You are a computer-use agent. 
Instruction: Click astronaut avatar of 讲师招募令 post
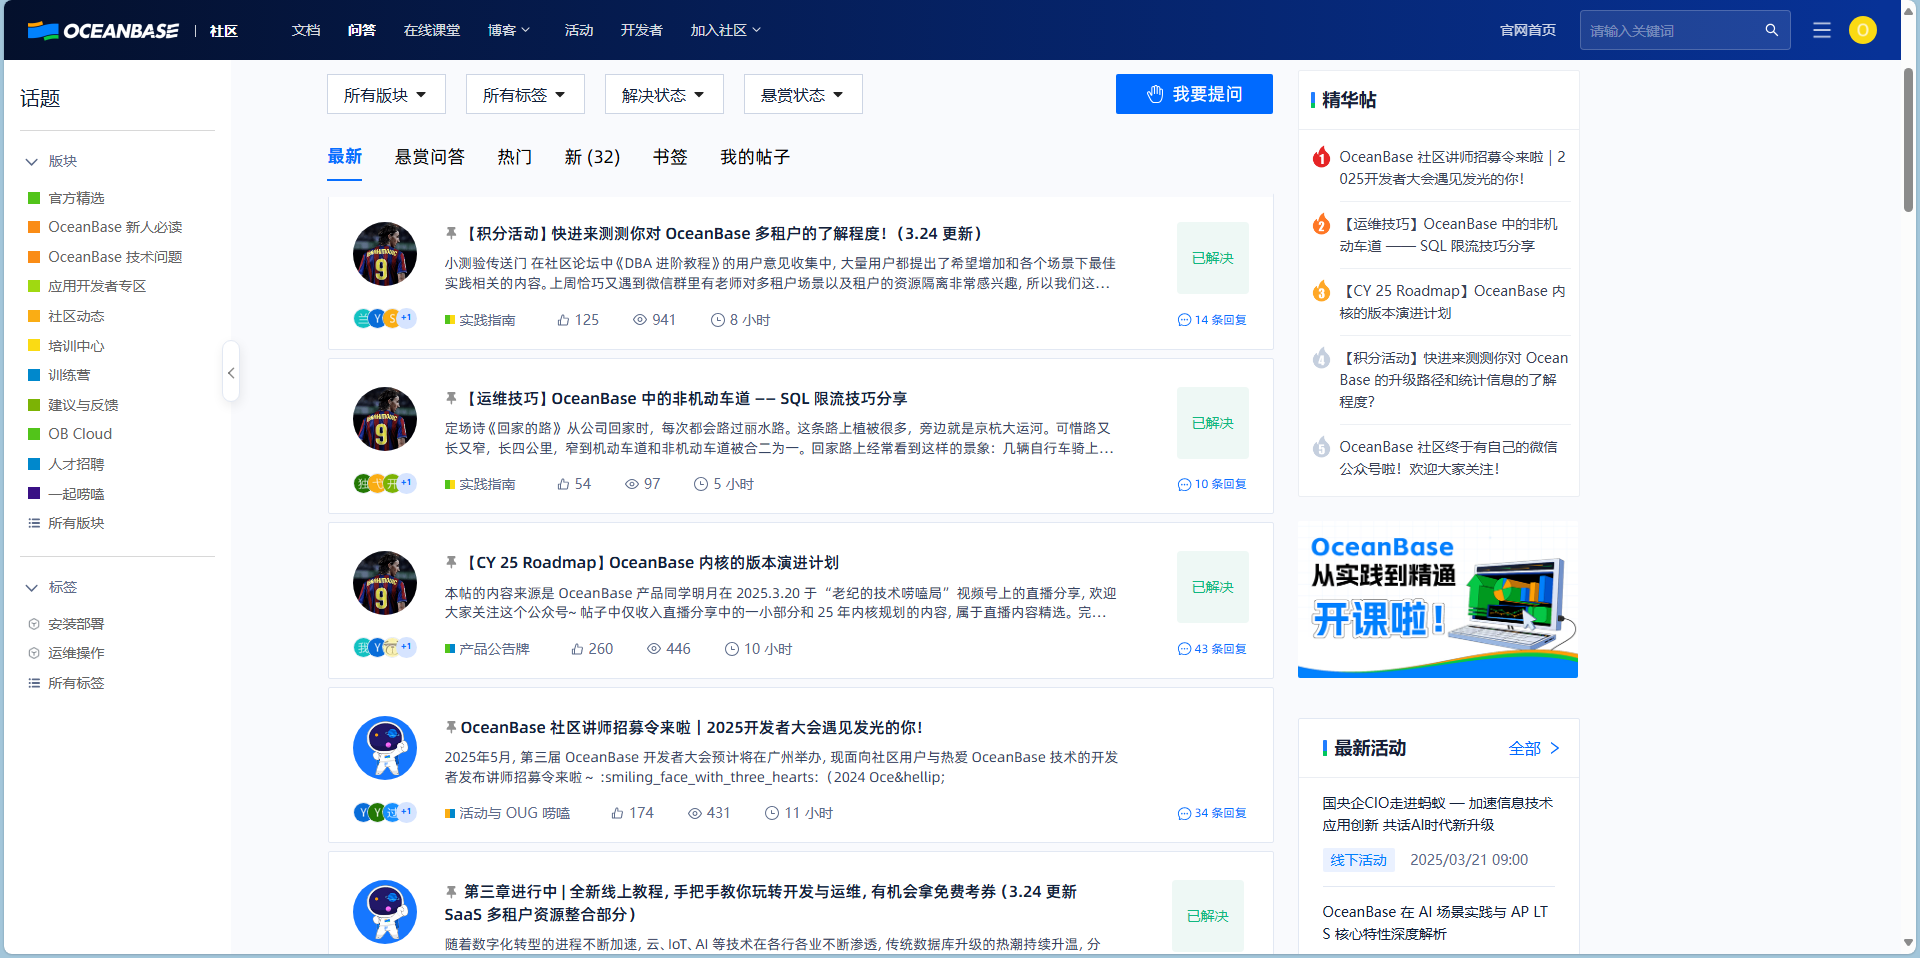(x=385, y=748)
